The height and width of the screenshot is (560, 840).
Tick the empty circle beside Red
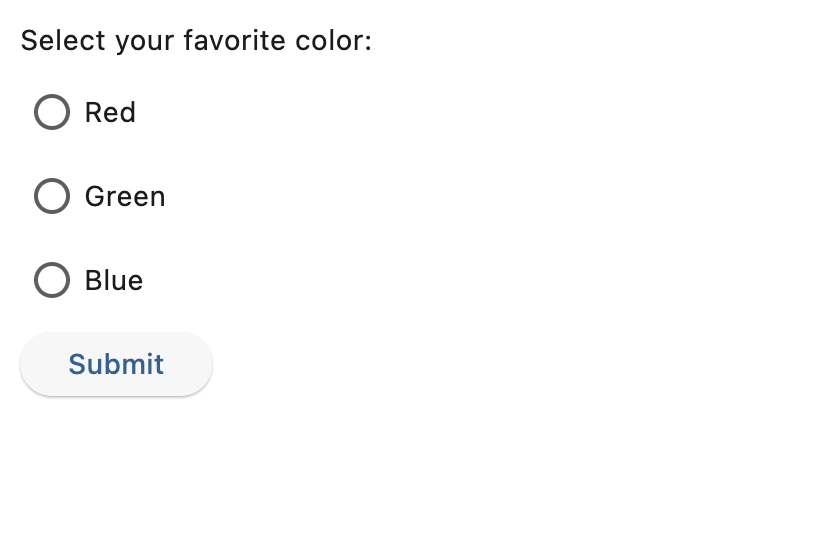[x=52, y=112]
